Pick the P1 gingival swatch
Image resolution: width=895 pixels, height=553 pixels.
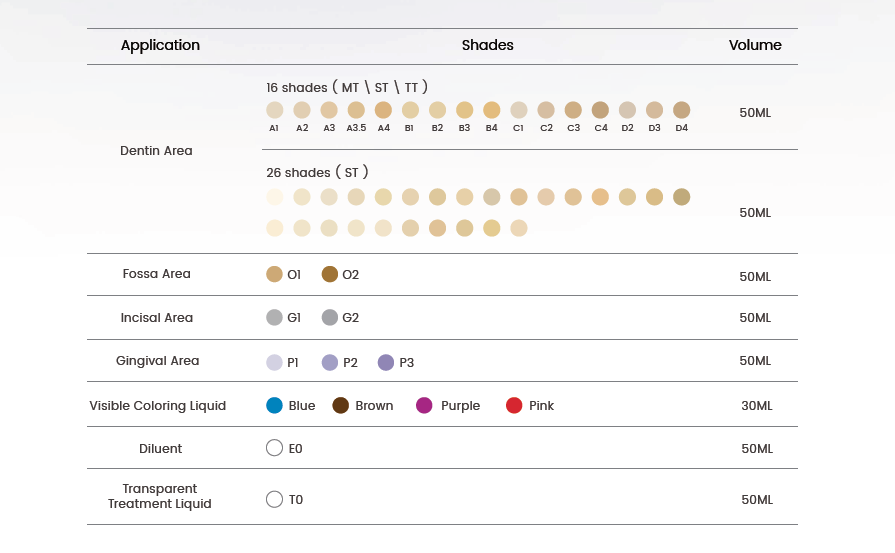pos(275,362)
